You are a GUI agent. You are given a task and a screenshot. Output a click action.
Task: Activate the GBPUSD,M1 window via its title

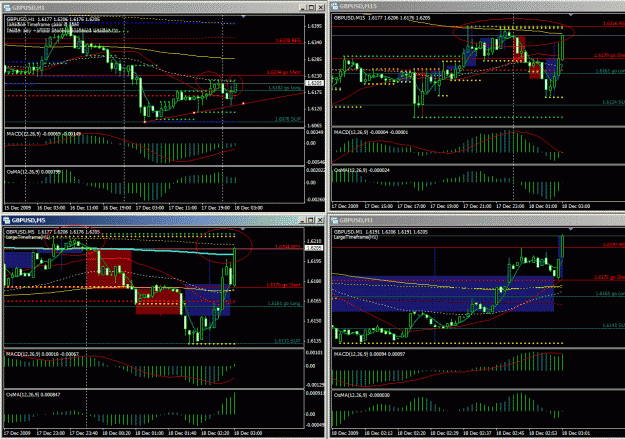[x=356, y=220]
